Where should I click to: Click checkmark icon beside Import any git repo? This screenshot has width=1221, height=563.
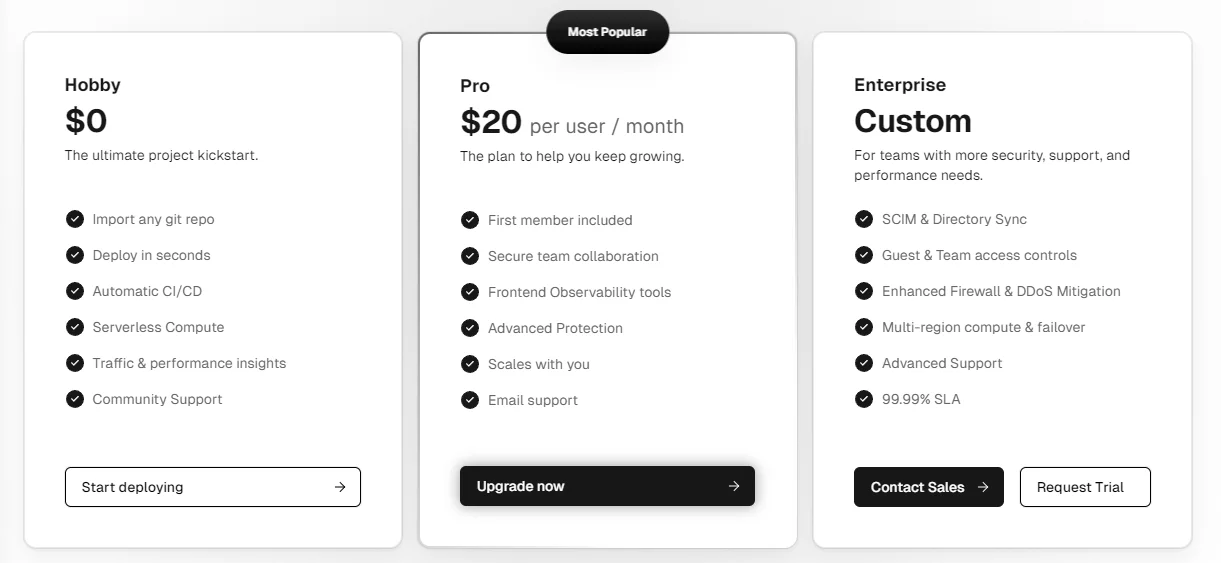coord(75,219)
